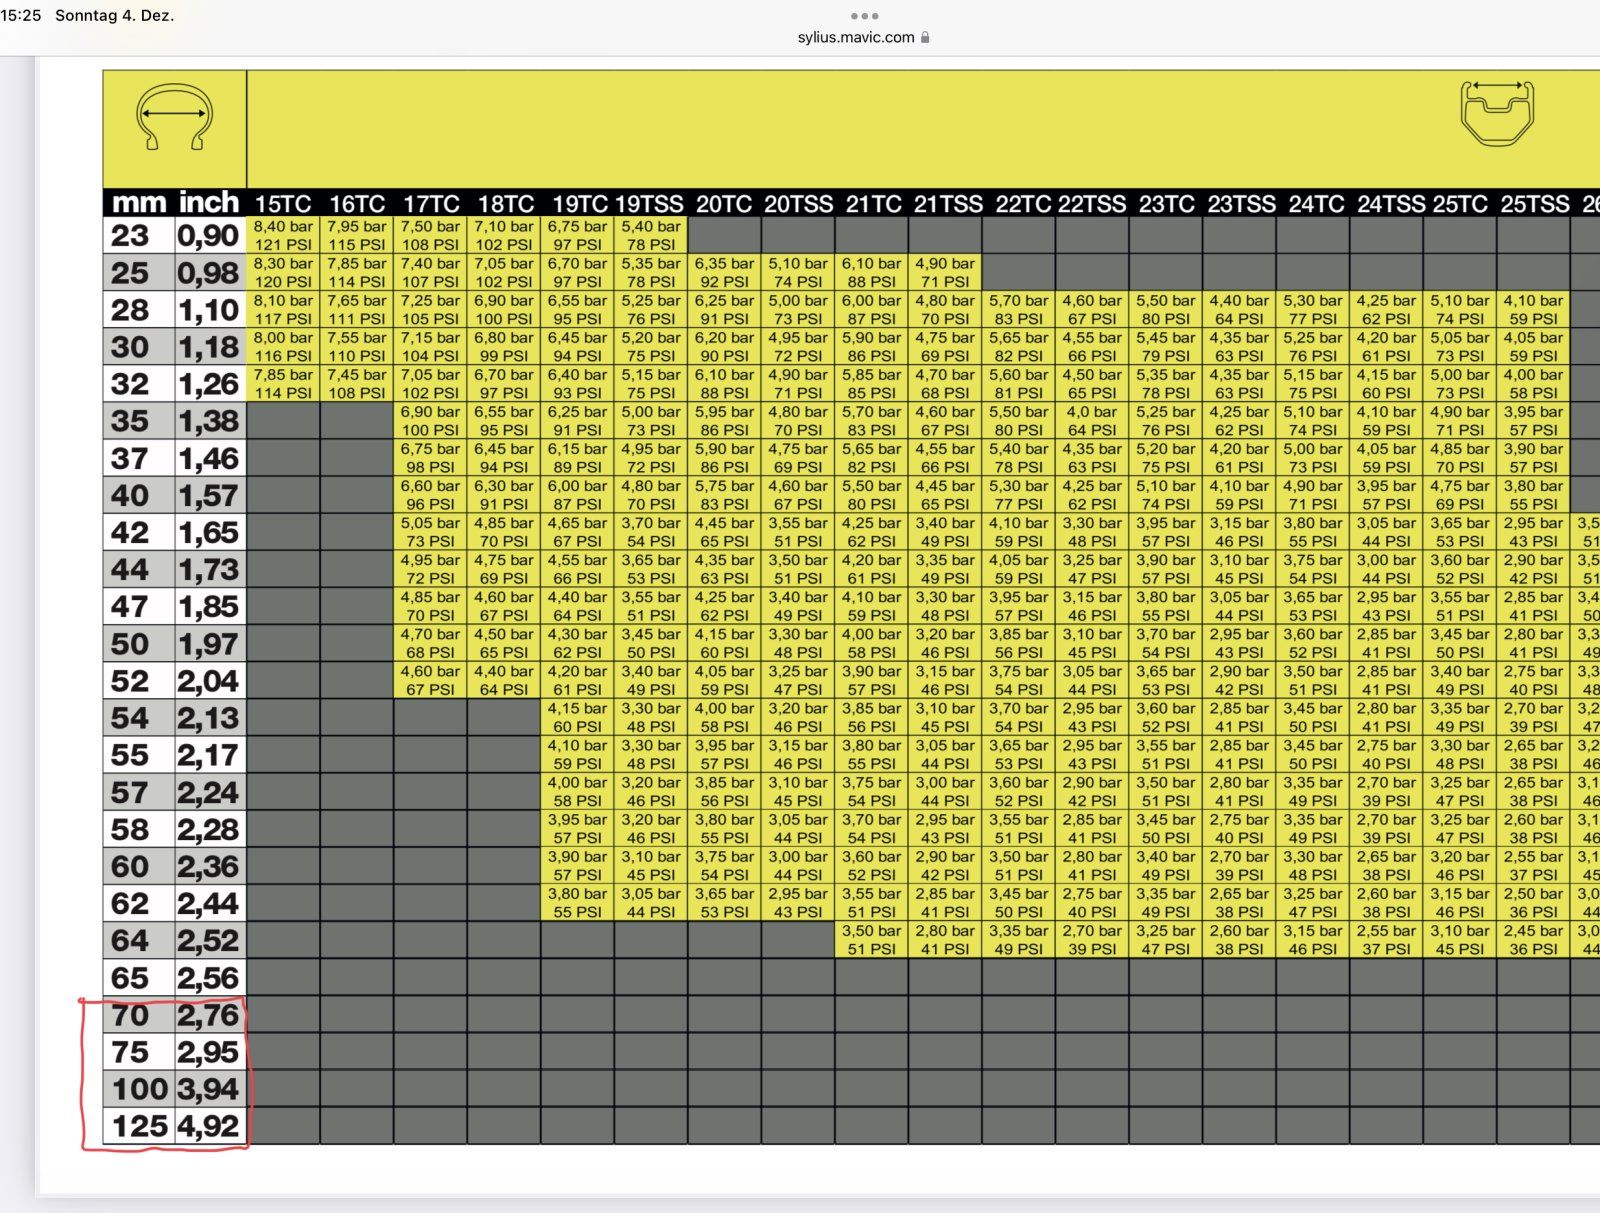This screenshot has height=1213, width=1600.
Task: Select the 3,94 inch row value
Action: [x=208, y=1089]
